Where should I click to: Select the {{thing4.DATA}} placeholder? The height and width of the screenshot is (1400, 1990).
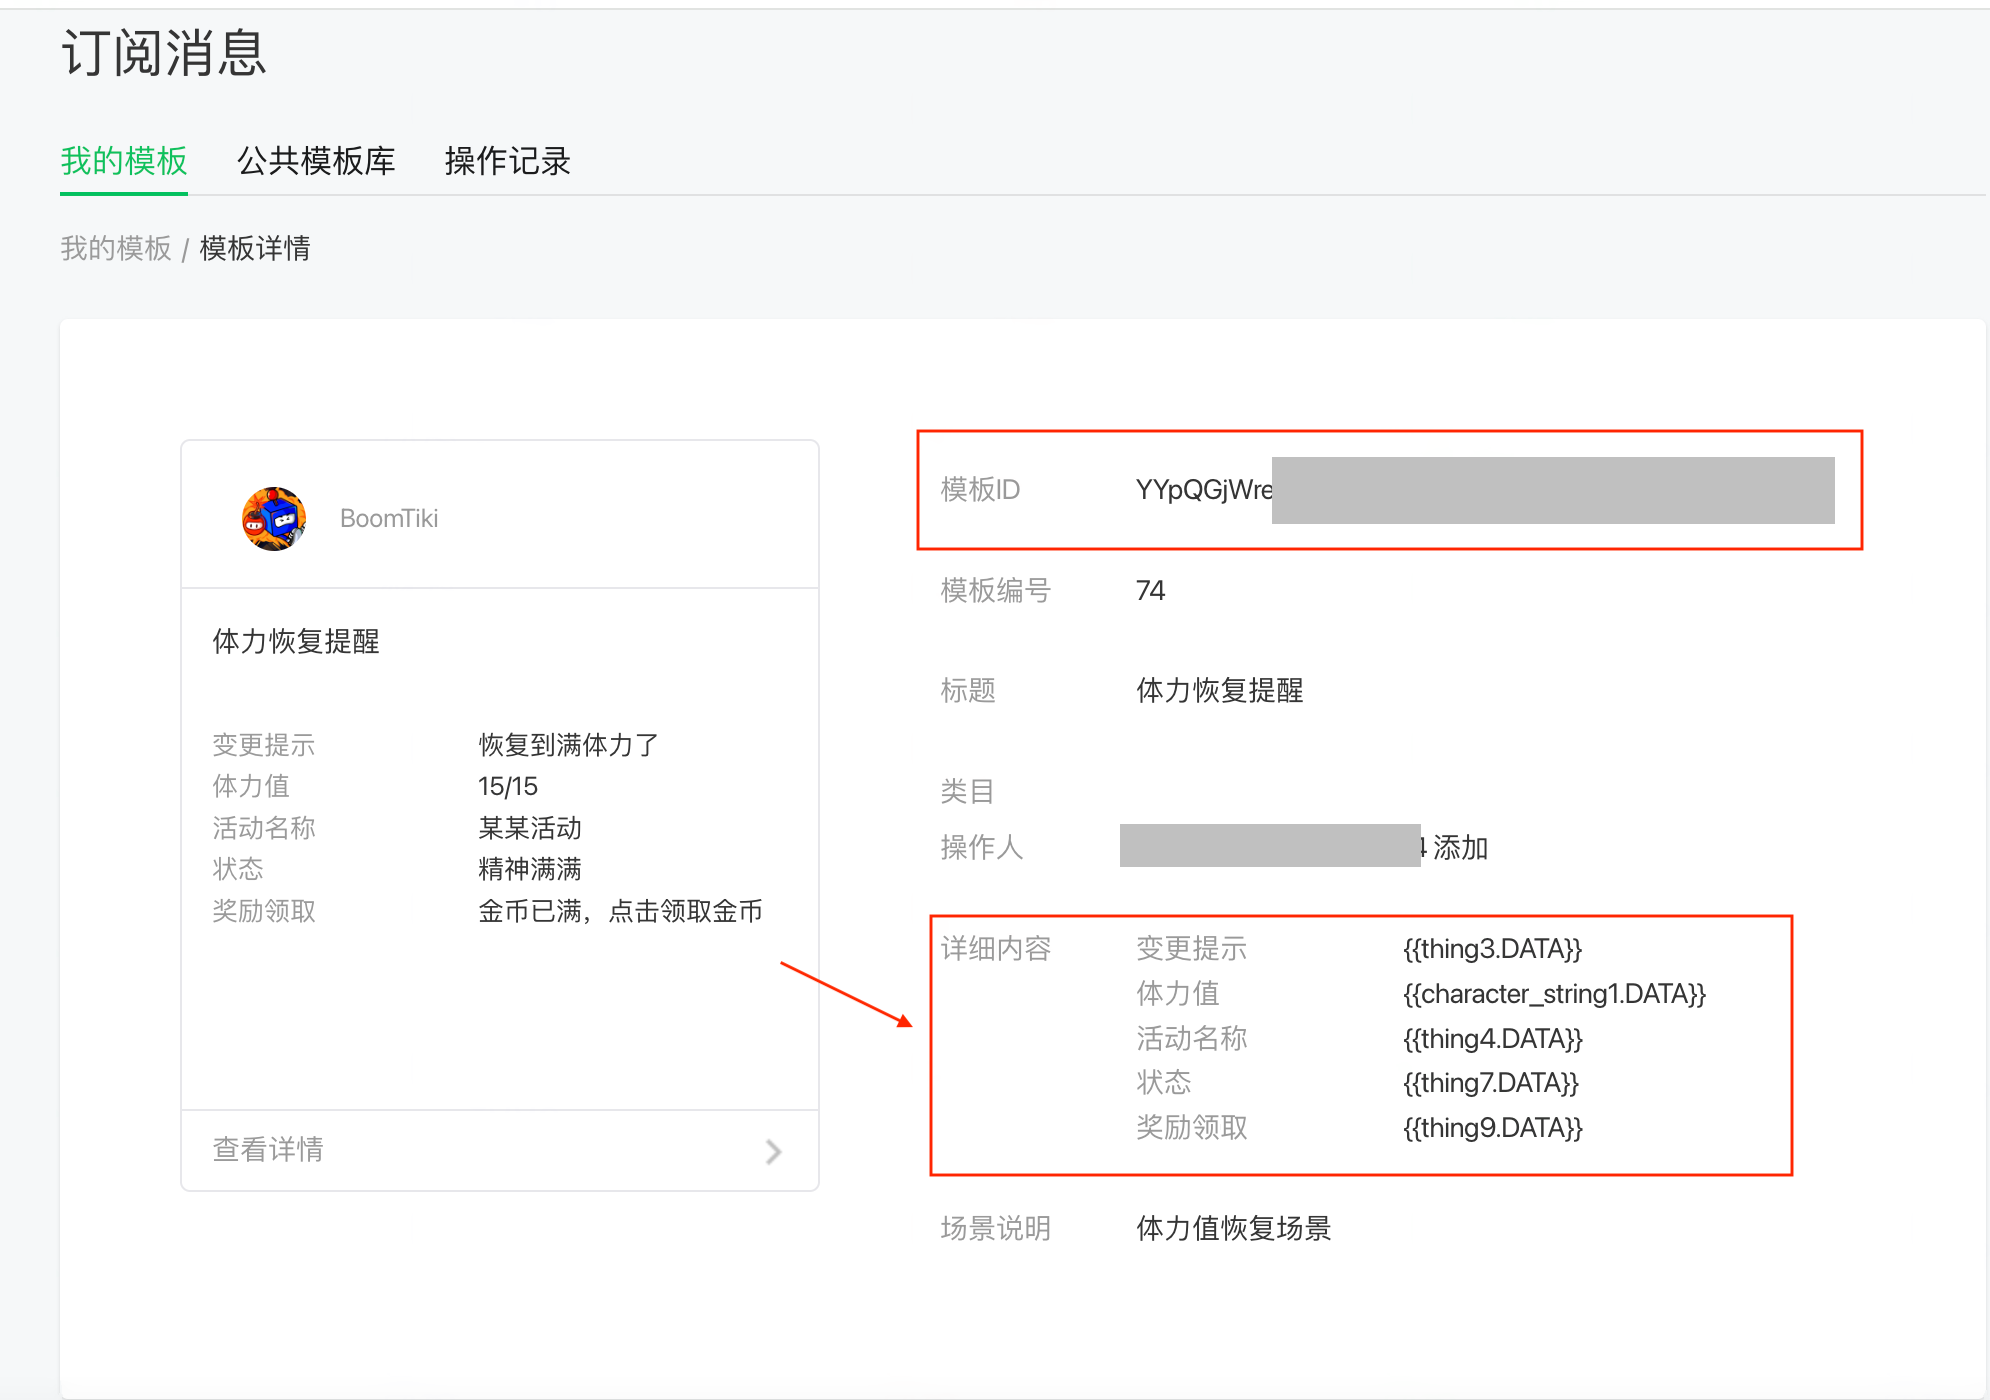coord(1493,1038)
